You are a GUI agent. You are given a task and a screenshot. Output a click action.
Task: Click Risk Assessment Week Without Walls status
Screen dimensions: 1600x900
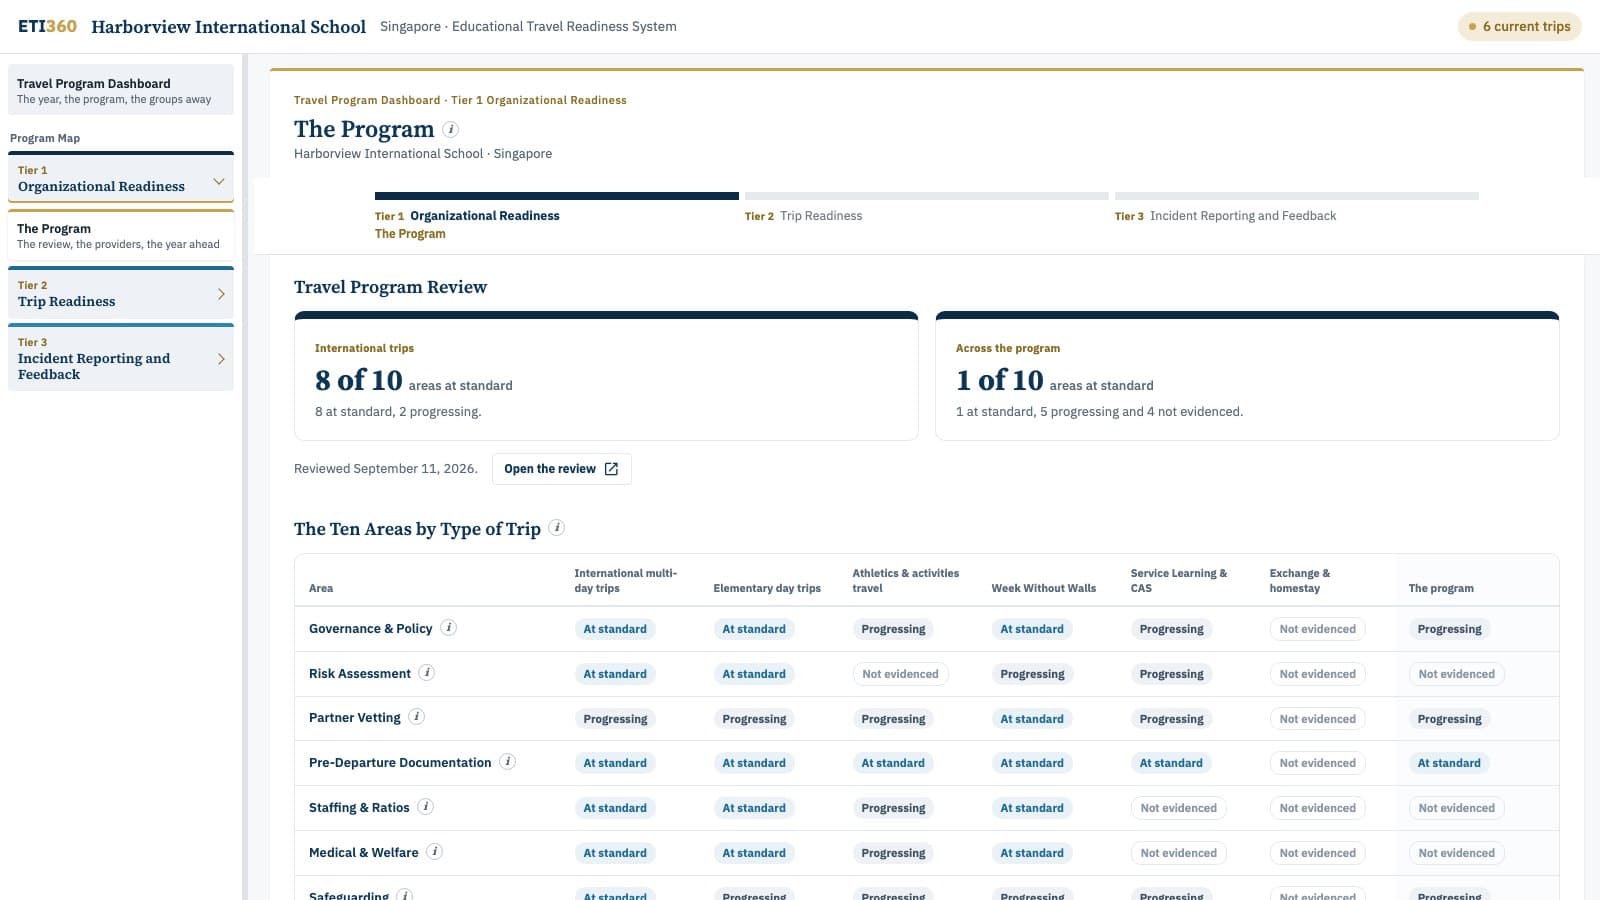tap(1032, 674)
